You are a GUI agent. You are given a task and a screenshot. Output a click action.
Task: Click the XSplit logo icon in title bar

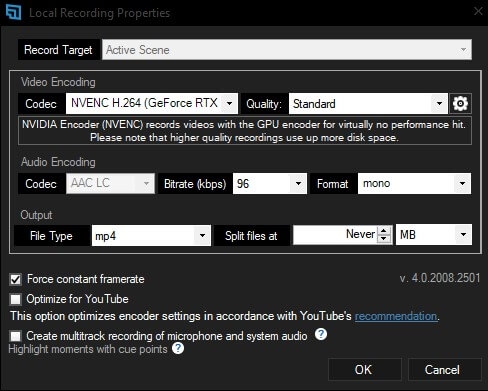13,12
